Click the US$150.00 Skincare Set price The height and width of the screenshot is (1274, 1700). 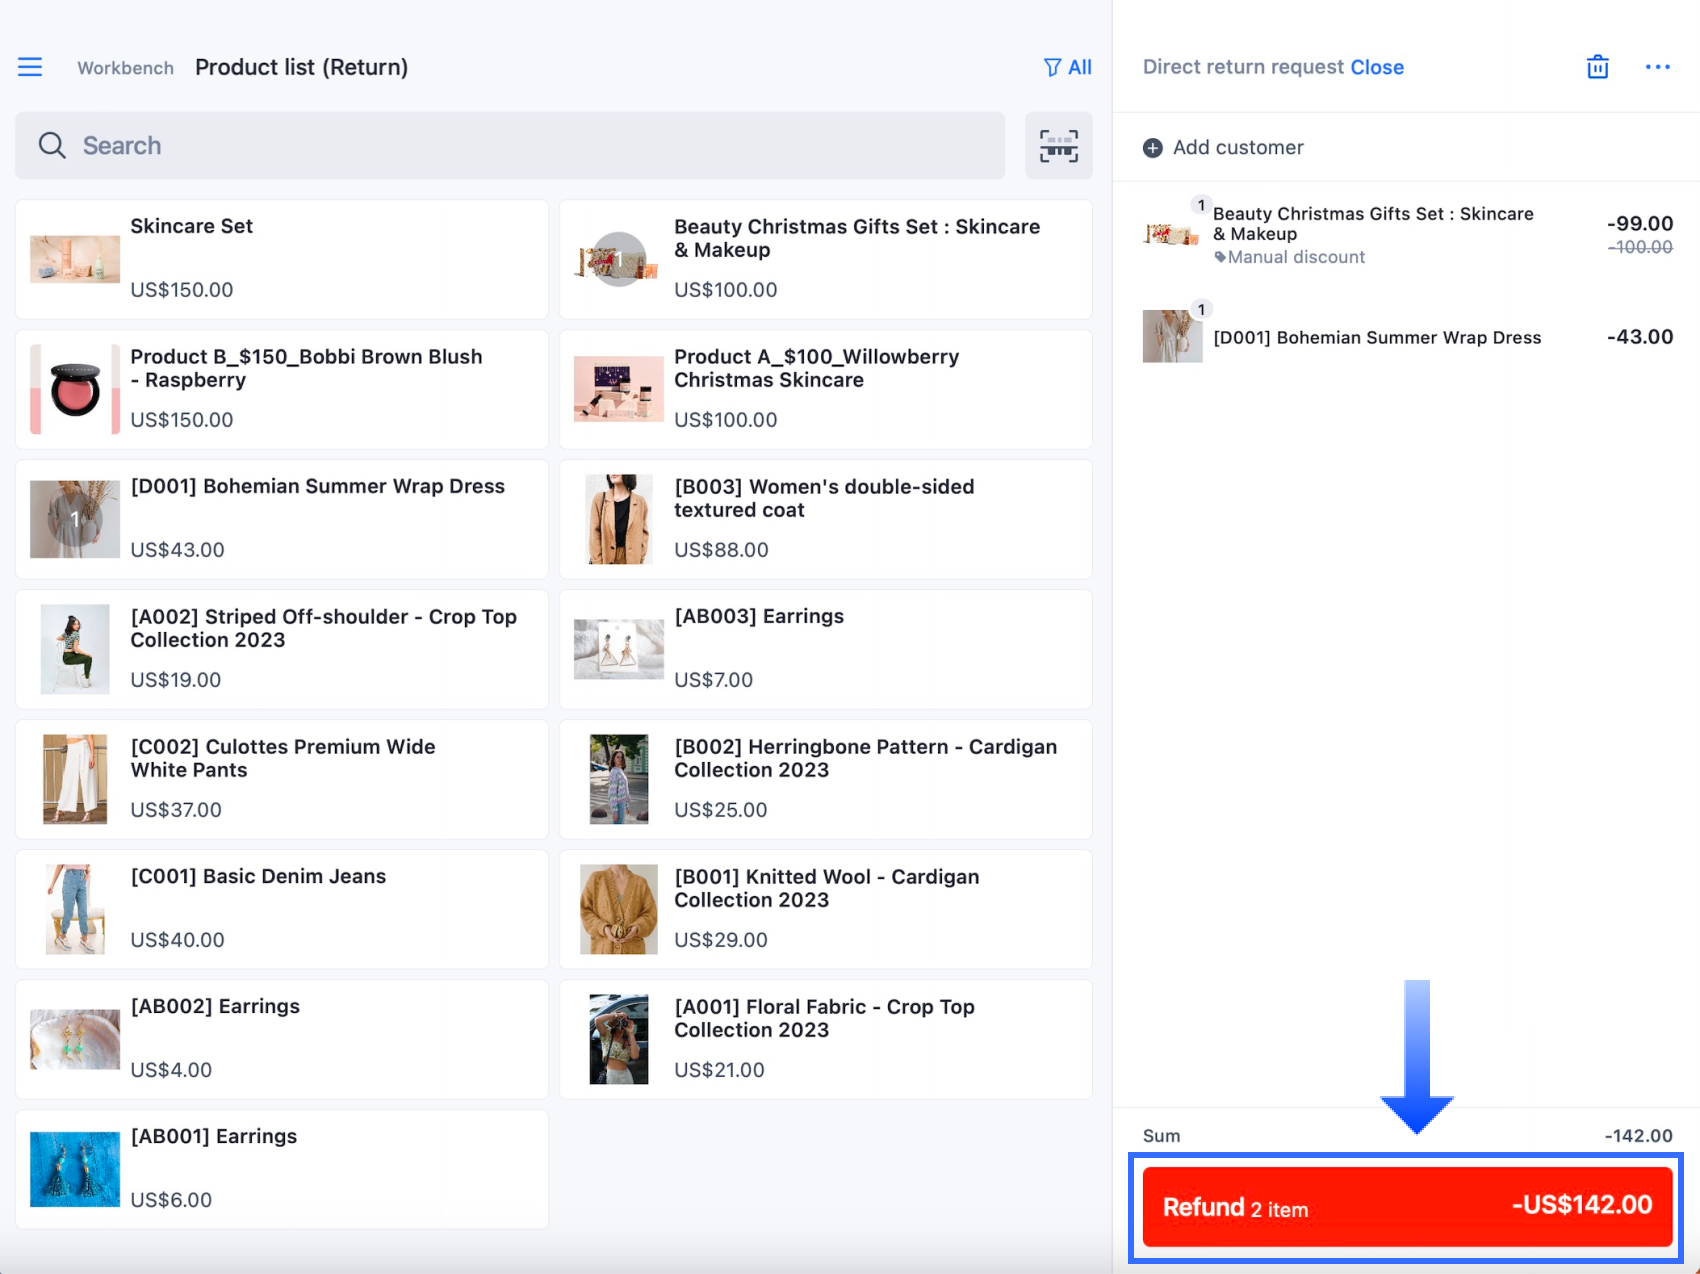(x=182, y=290)
